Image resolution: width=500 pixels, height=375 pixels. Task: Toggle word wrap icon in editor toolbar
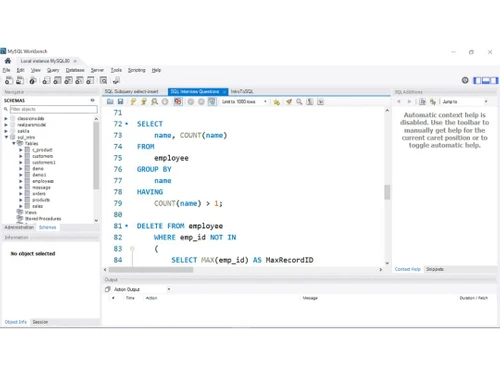pyautogui.click(x=320, y=102)
